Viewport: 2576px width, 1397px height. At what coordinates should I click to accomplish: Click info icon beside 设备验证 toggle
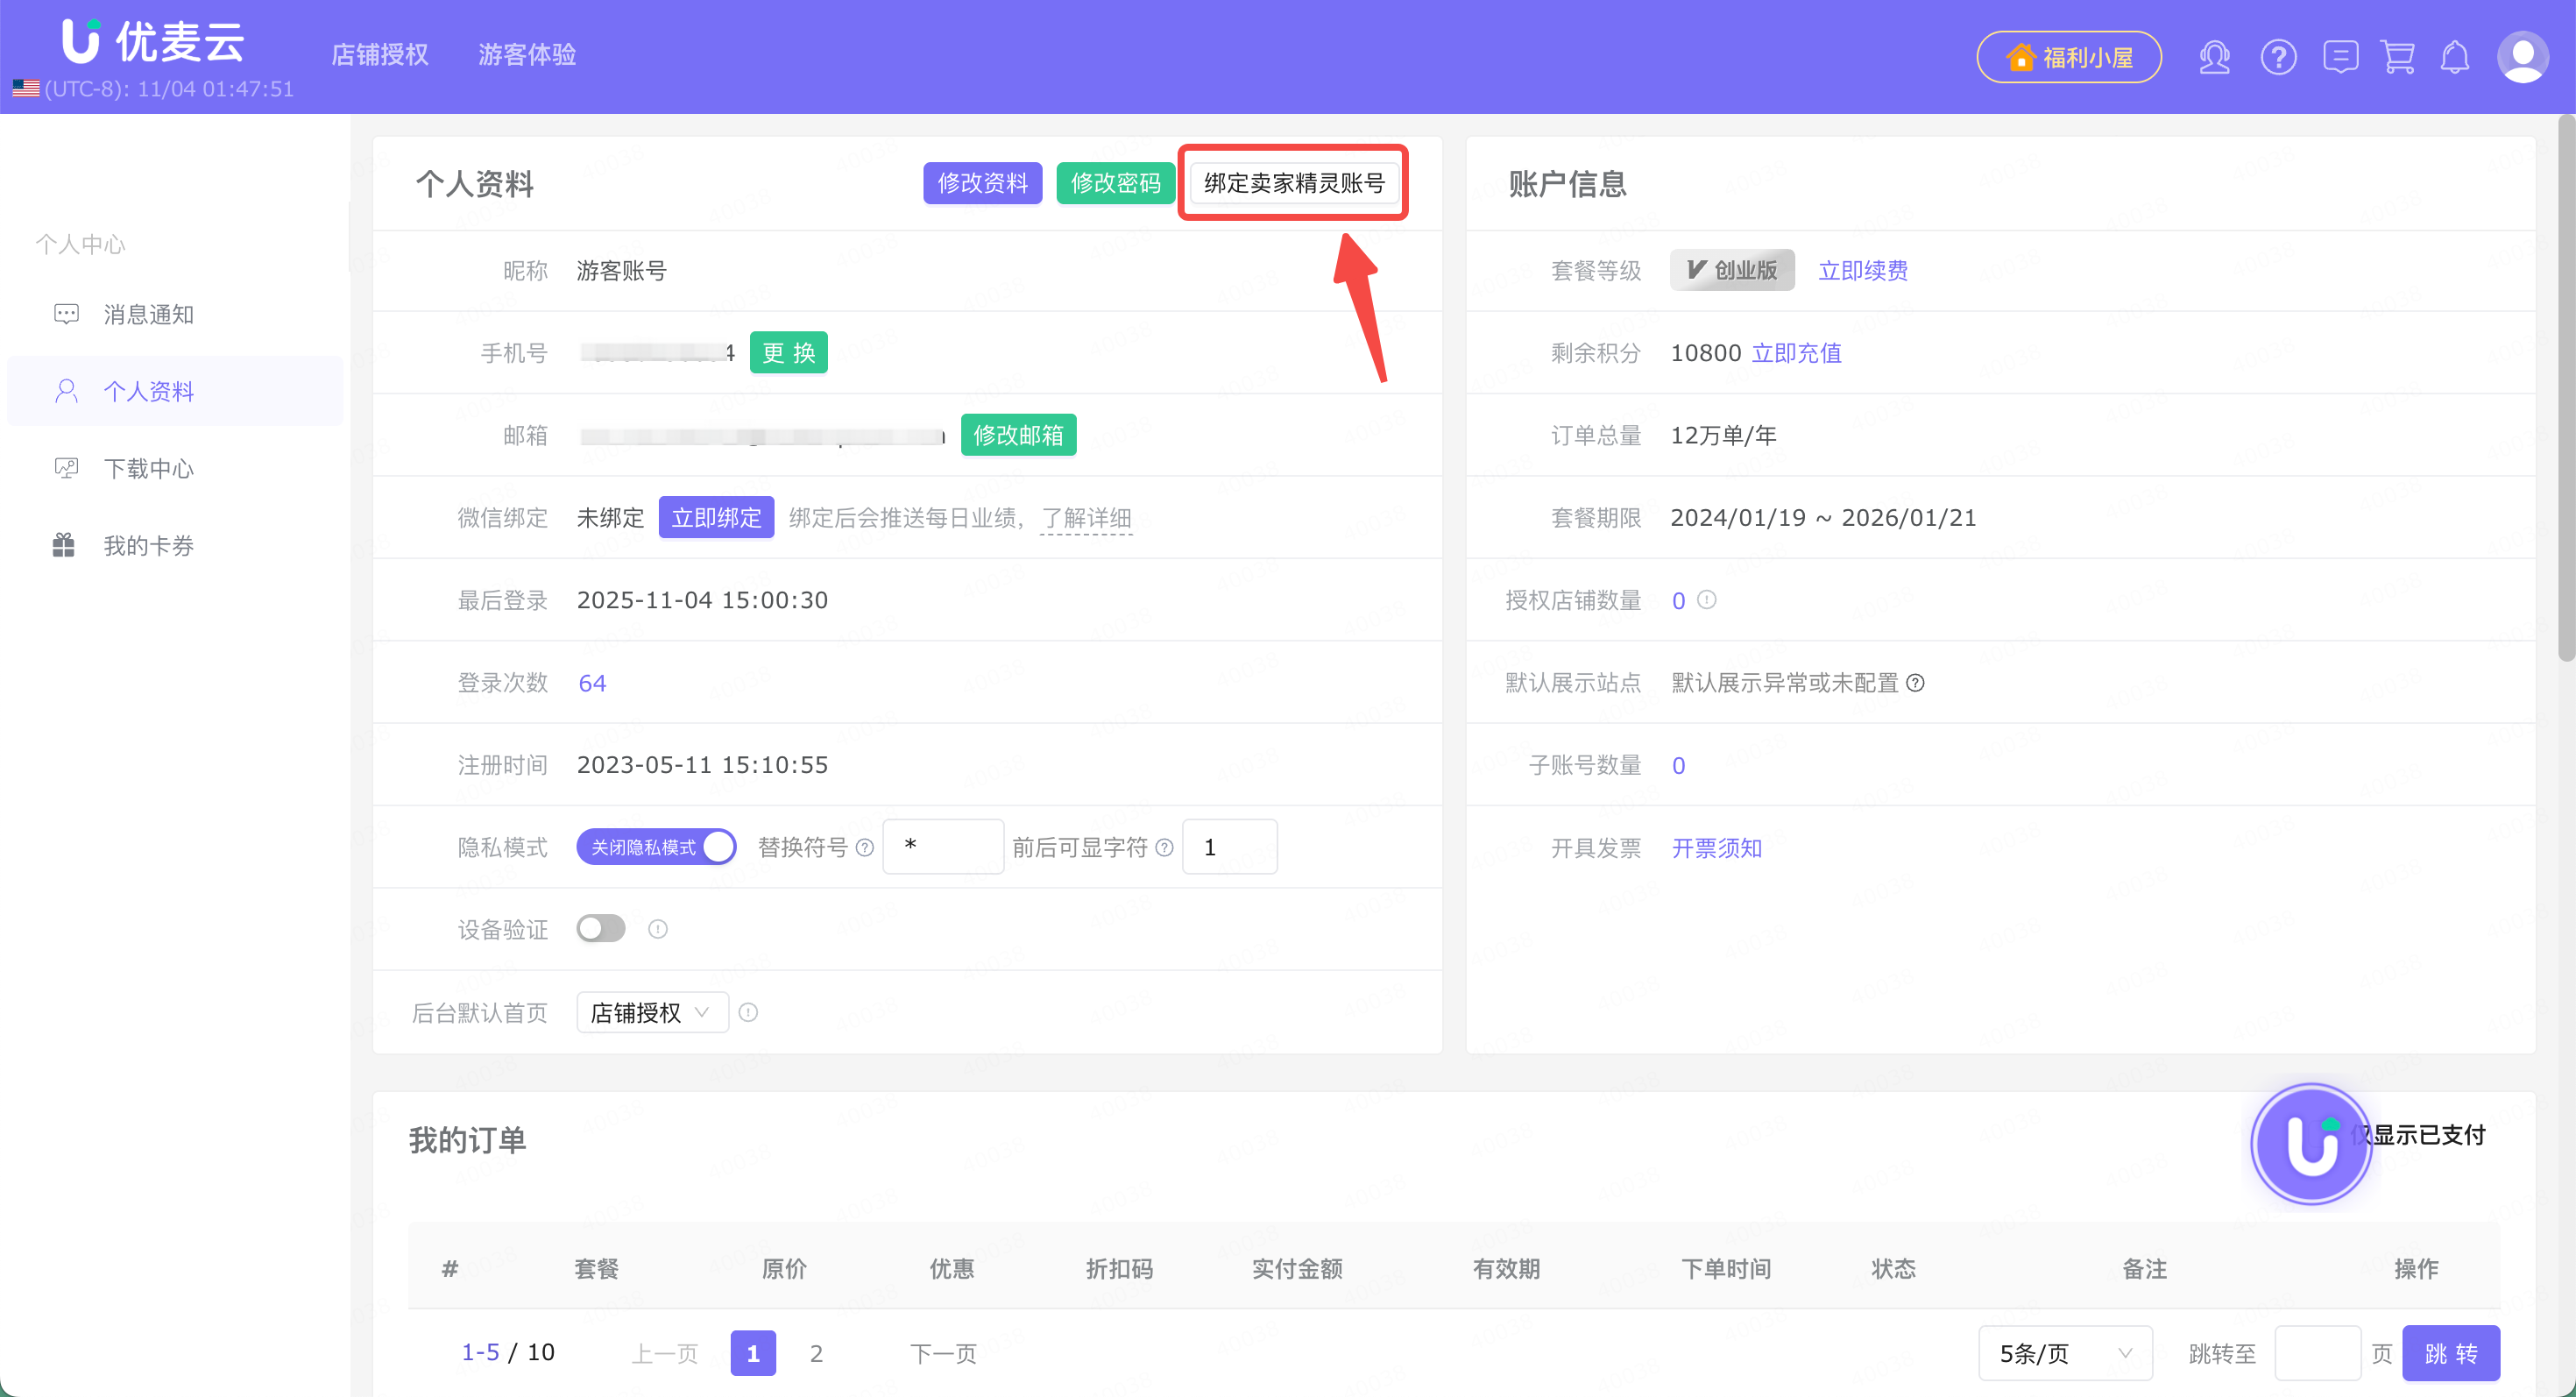pyautogui.click(x=657, y=929)
